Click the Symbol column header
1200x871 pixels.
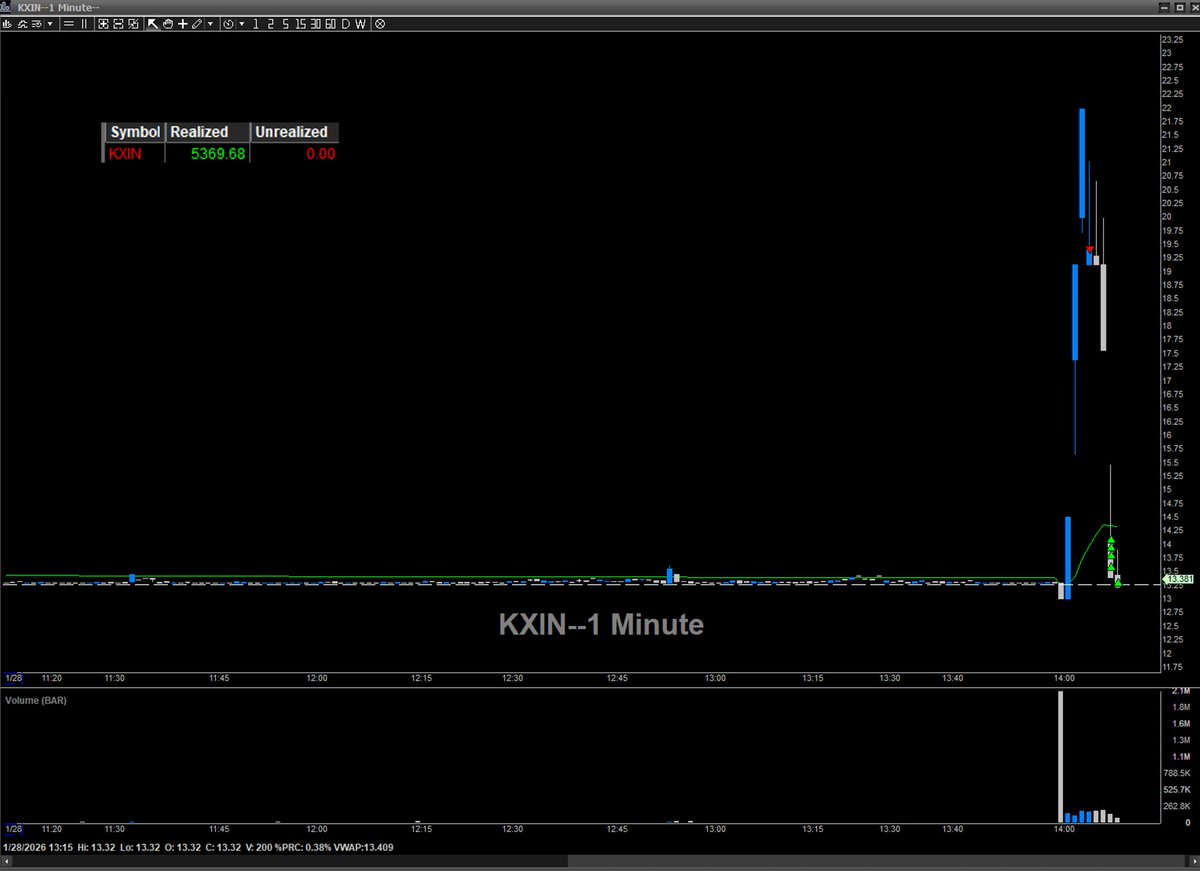coord(135,132)
